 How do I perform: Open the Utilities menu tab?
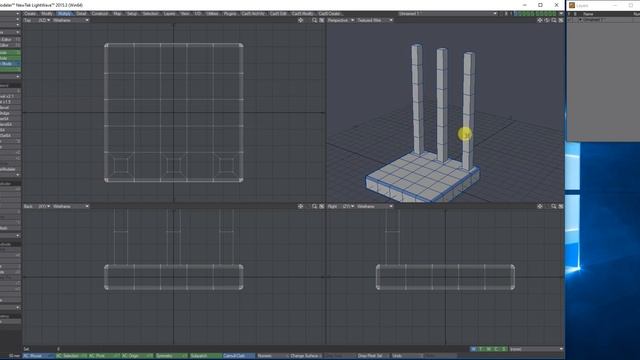point(212,13)
